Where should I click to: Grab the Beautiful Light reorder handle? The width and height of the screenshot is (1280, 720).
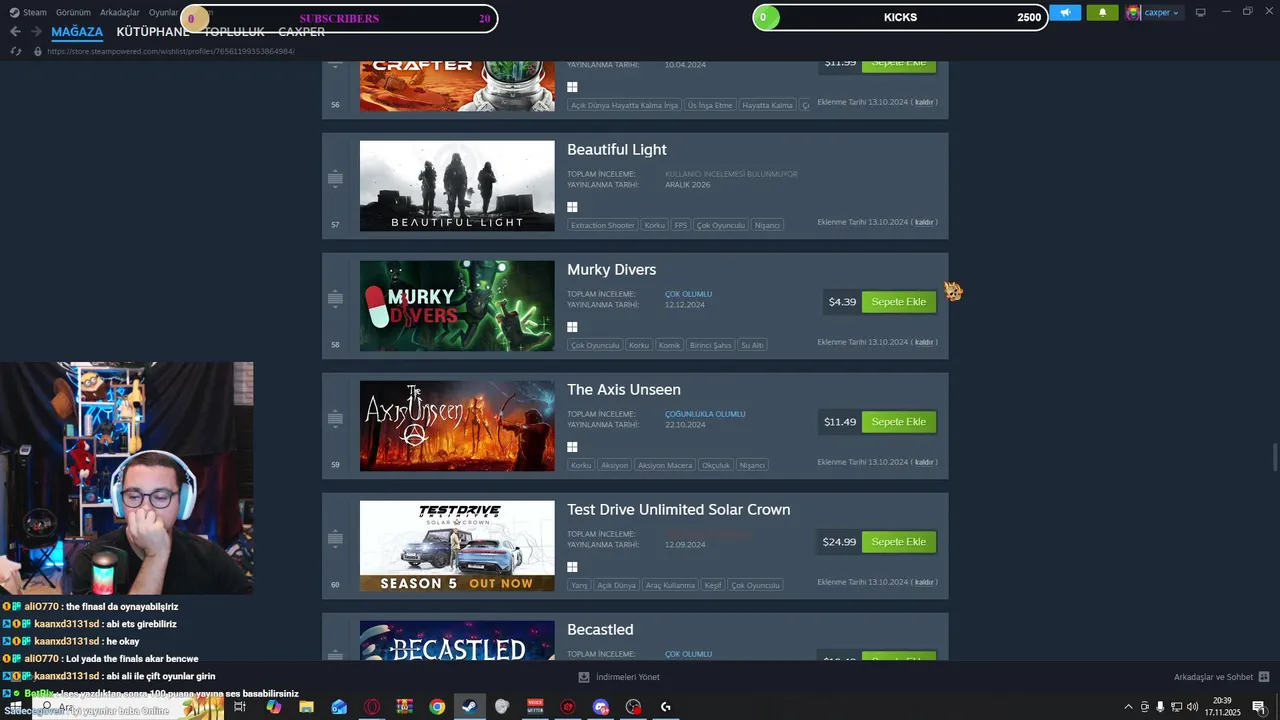(335, 179)
